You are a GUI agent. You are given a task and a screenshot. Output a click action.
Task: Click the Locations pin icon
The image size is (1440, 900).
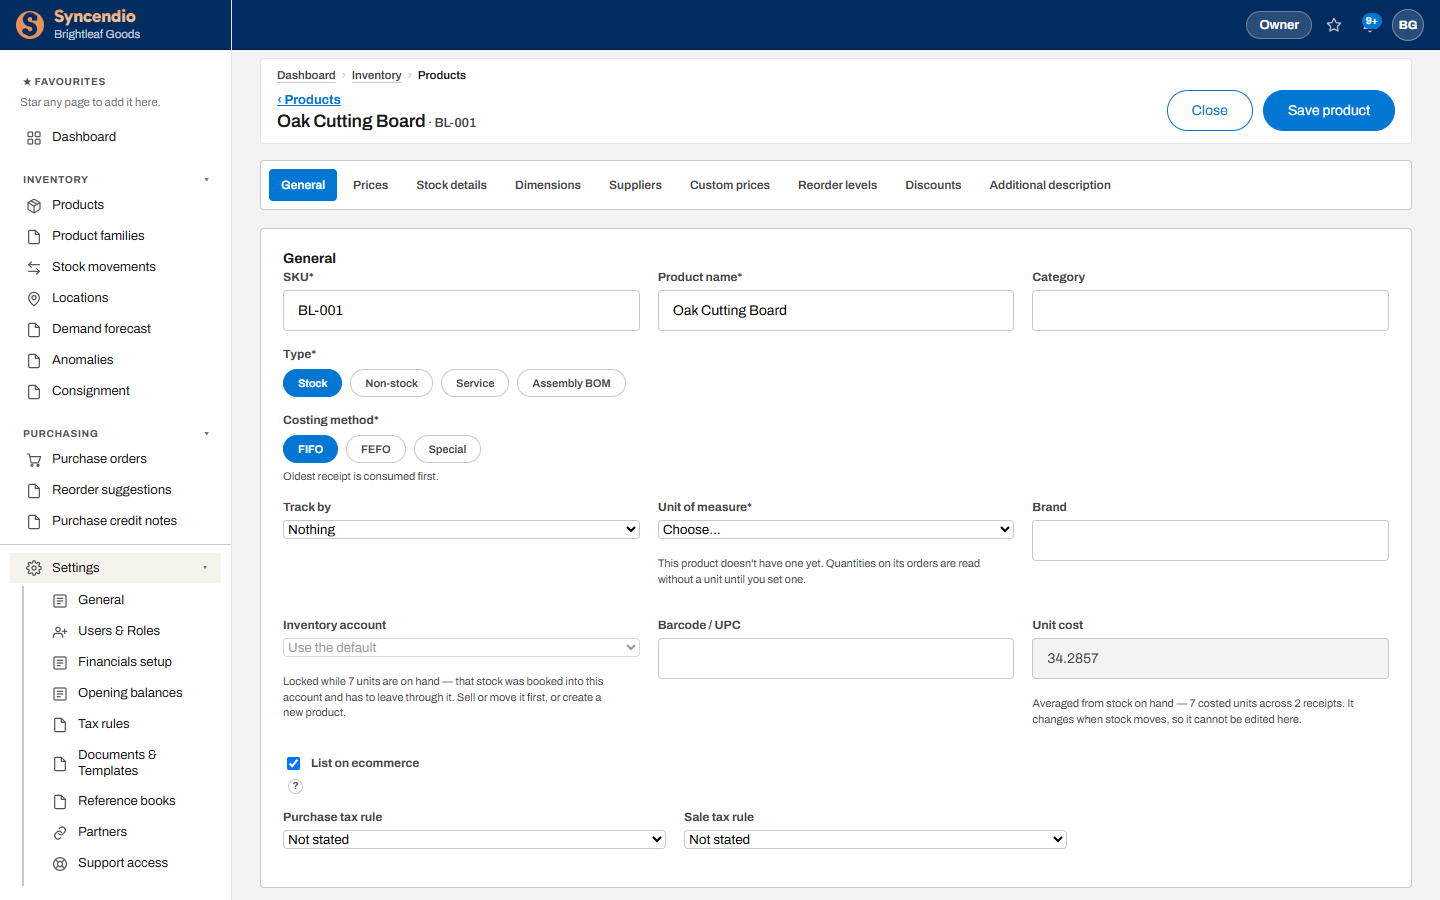(x=34, y=298)
